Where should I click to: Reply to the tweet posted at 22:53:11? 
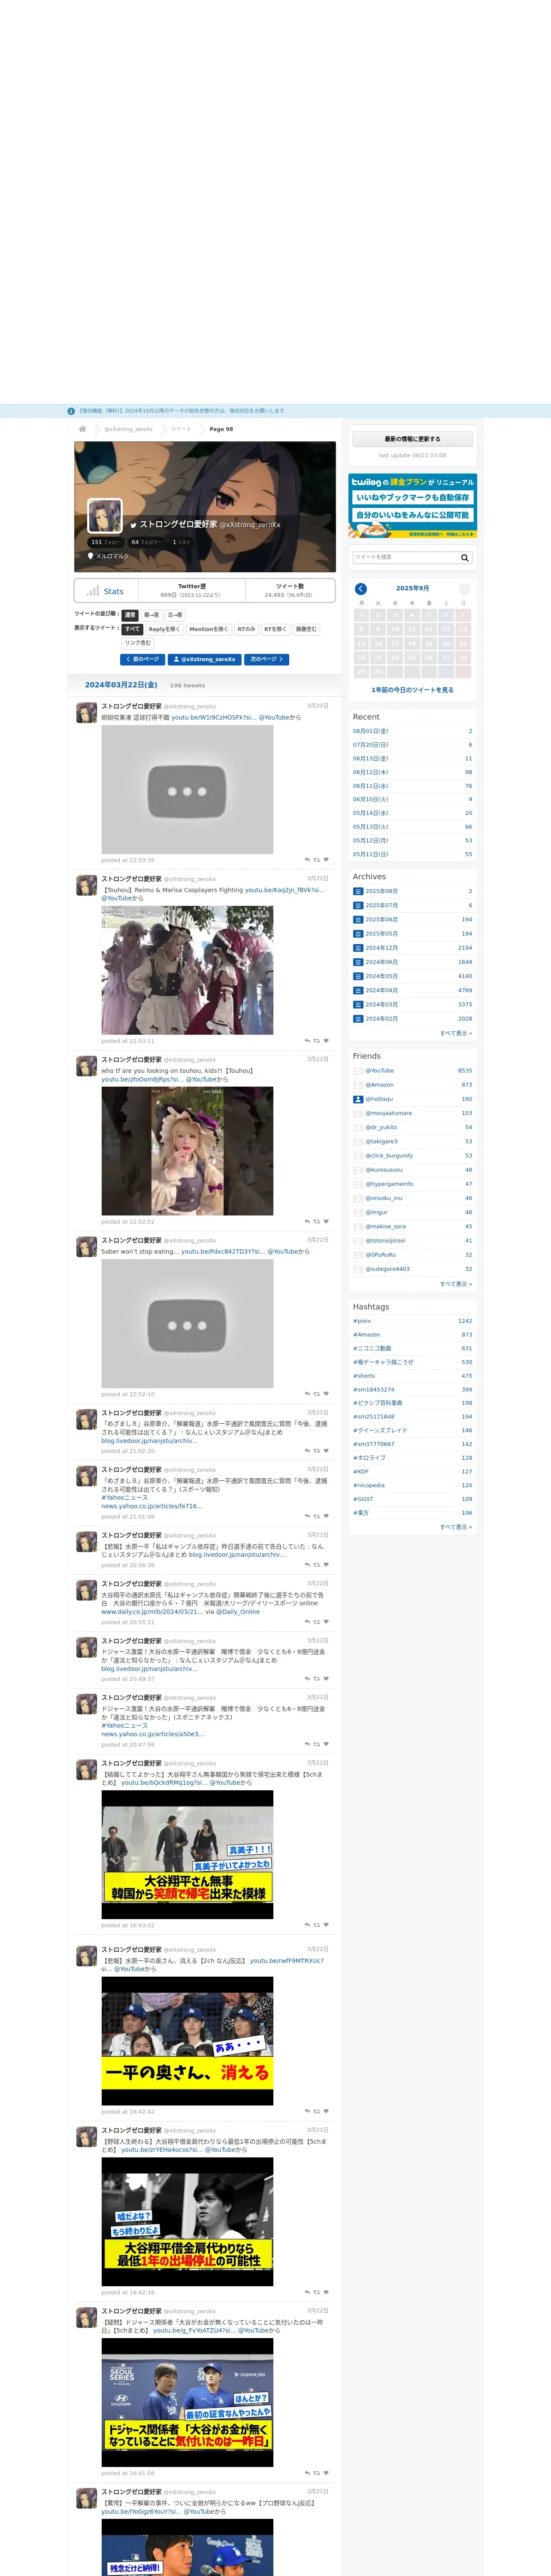click(307, 1041)
